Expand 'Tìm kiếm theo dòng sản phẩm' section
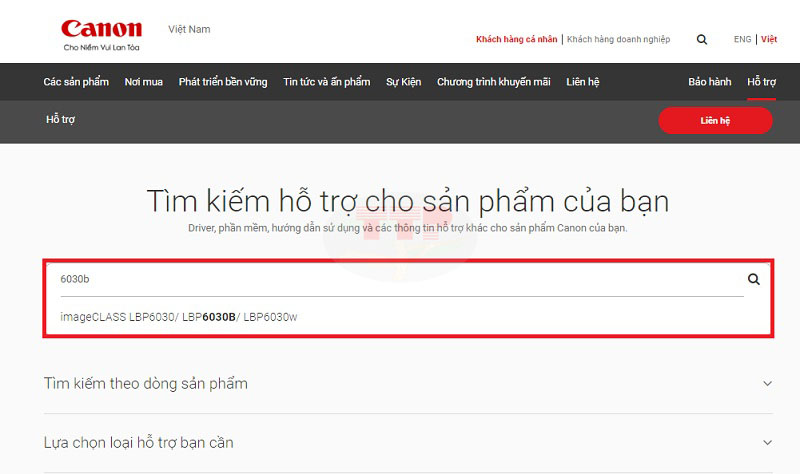The image size is (800, 474). click(767, 384)
